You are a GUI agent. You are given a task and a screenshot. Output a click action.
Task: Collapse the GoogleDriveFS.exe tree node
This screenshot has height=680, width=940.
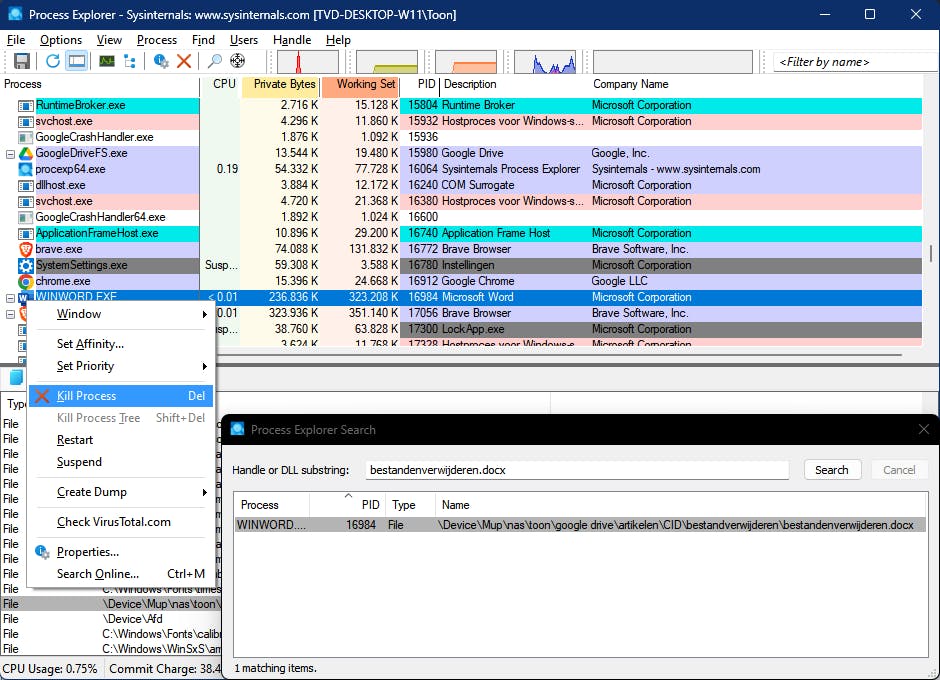[10, 153]
